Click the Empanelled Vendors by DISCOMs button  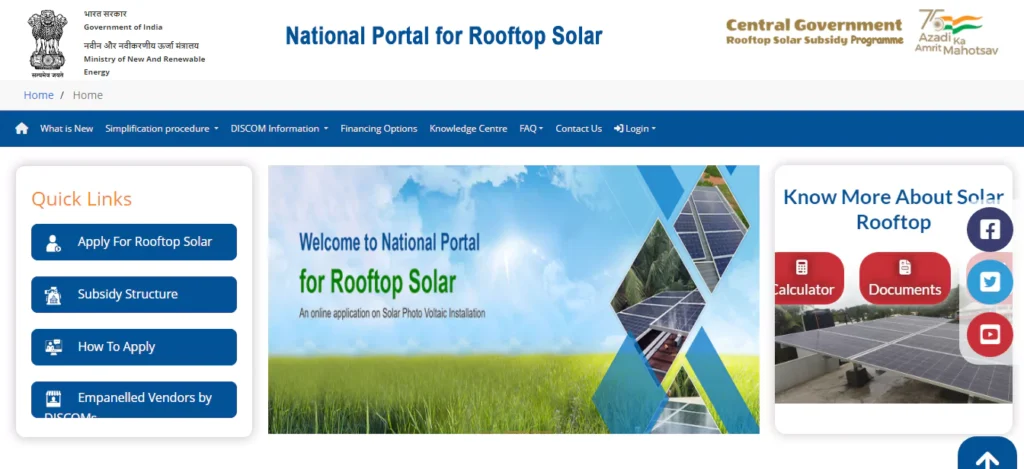coord(134,400)
